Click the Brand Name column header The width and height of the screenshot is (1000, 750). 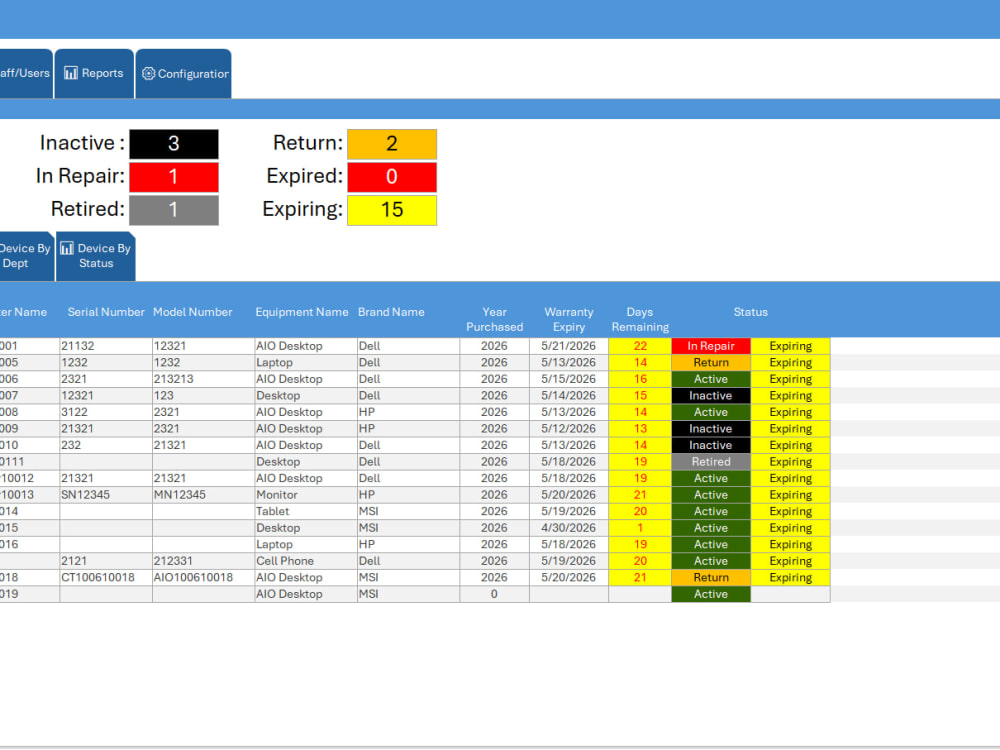[391, 312]
